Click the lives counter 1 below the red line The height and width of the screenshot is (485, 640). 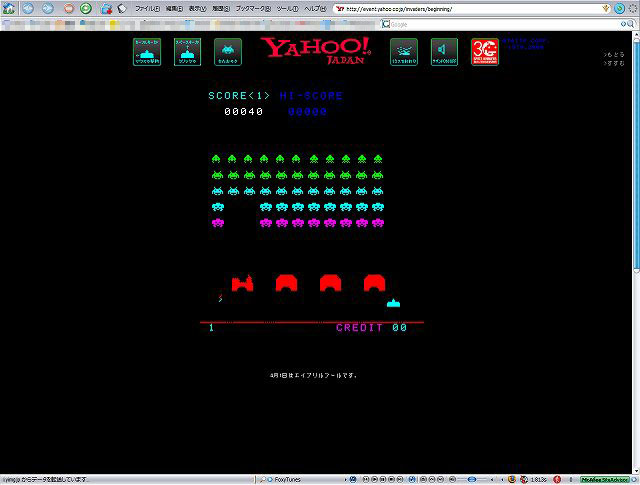pos(211,327)
